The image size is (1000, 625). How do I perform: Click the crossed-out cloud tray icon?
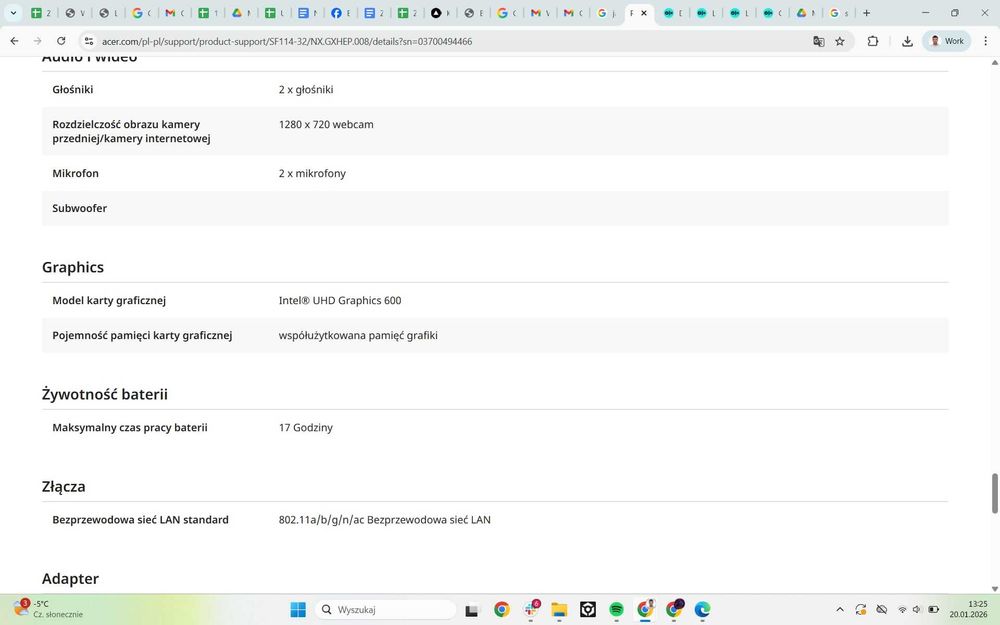coord(882,610)
